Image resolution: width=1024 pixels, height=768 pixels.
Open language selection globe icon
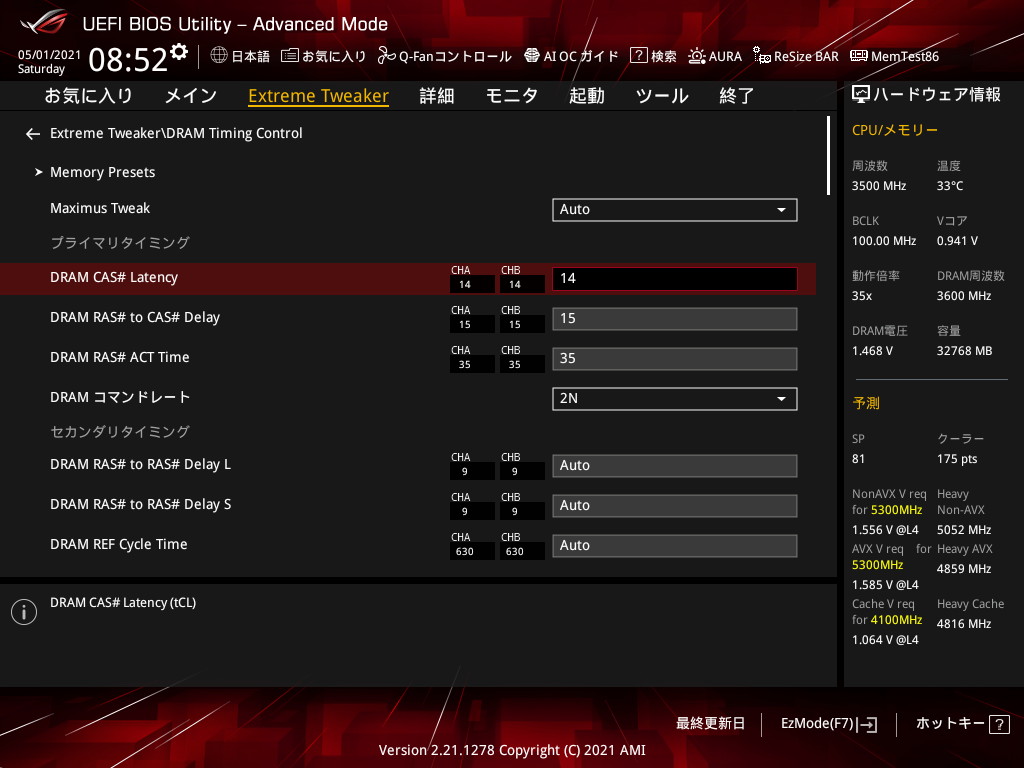click(x=219, y=56)
